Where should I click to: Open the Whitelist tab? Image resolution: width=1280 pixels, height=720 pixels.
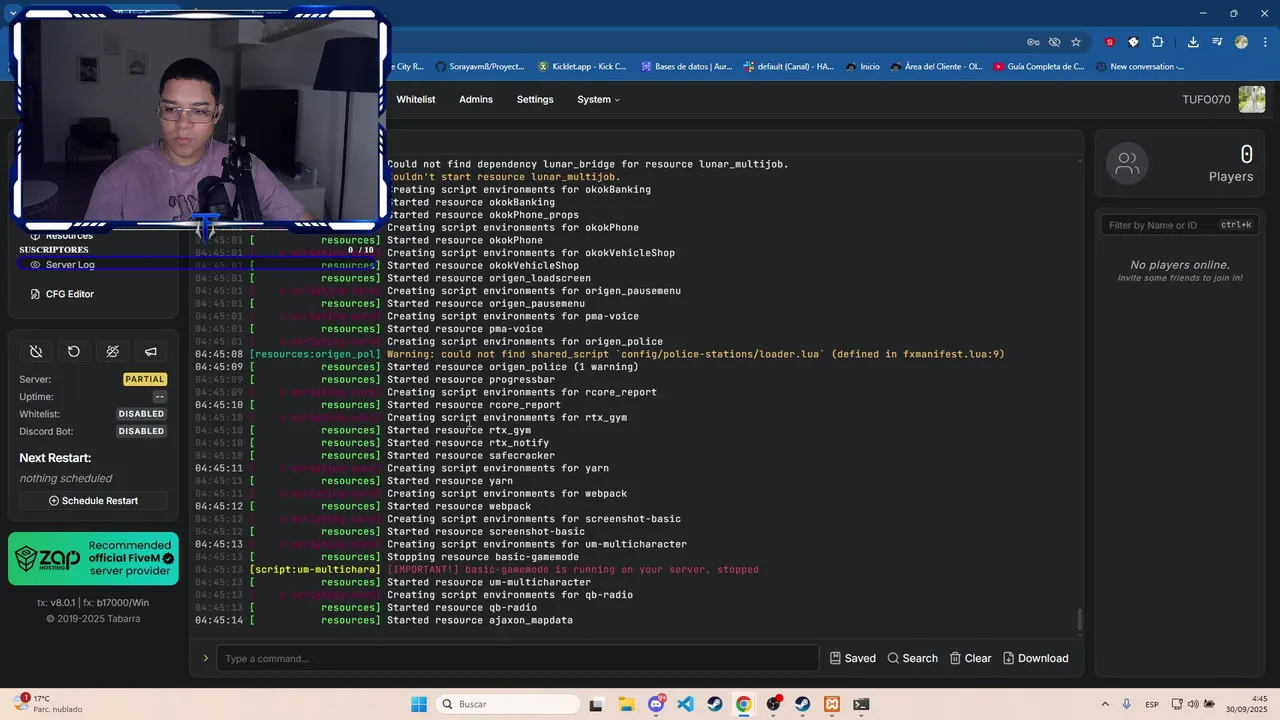416,100
